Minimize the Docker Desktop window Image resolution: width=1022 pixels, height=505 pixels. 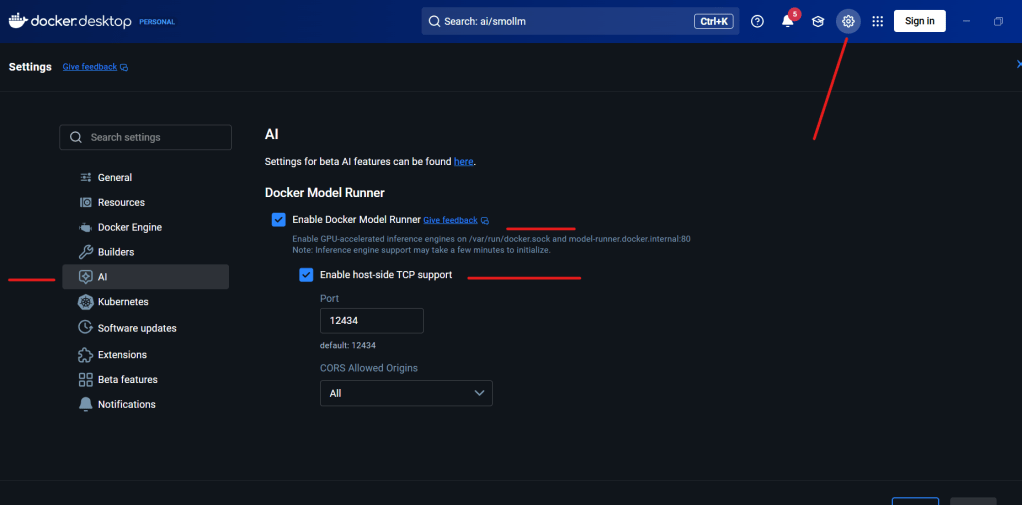point(967,22)
